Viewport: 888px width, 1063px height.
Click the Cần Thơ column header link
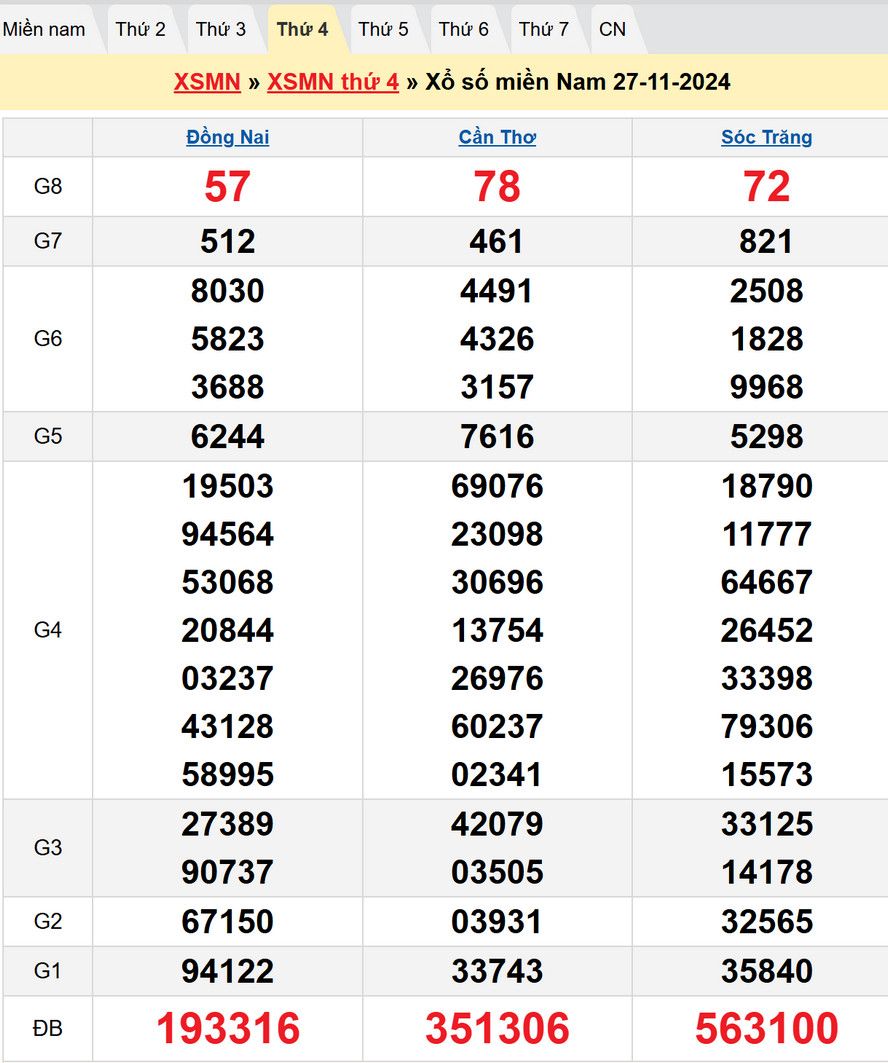click(x=497, y=138)
